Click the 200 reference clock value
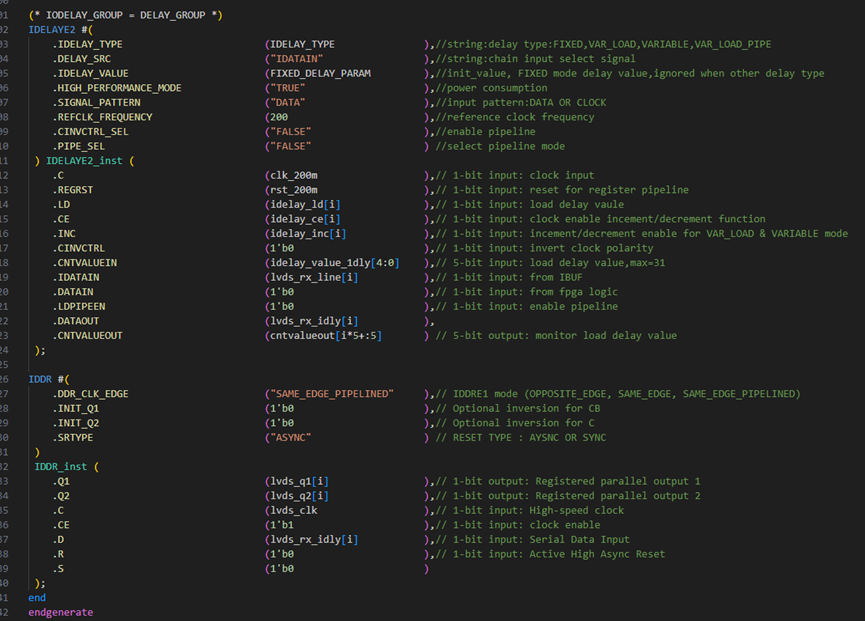Screen dimensions: 865x621 pos(279,117)
